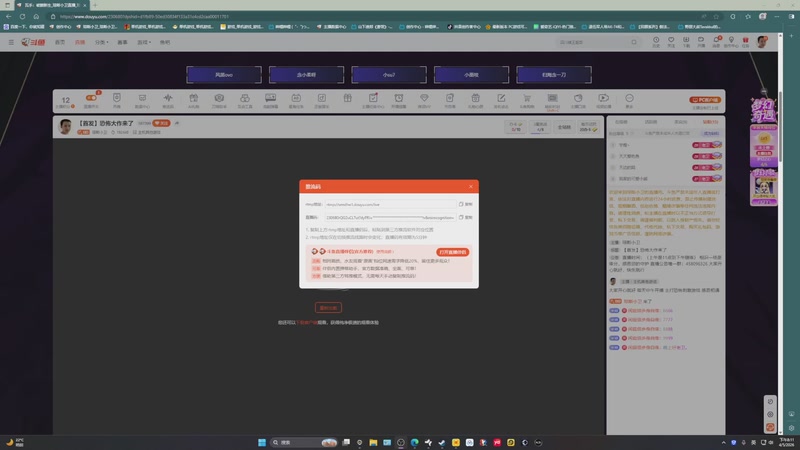Select the 扫地生一刀 banner button
Image resolution: width=800 pixels, height=450 pixels.
pyautogui.click(x=554, y=74)
